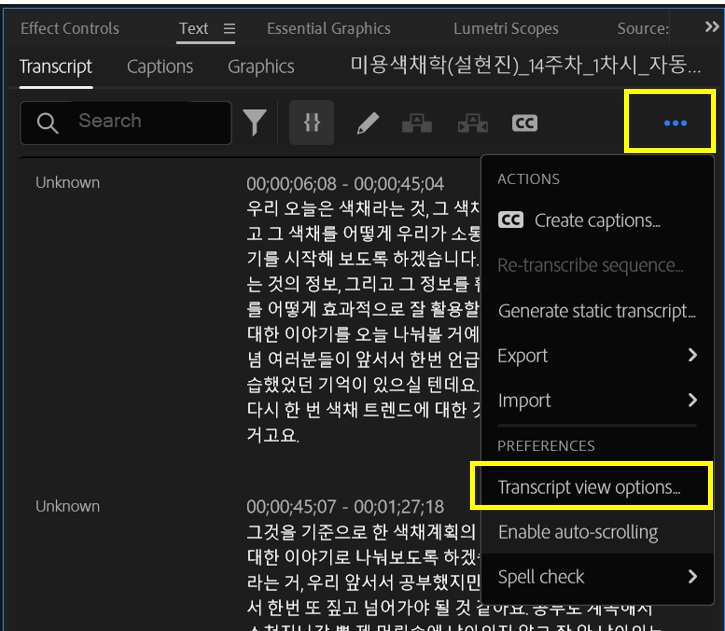The height and width of the screenshot is (631, 725).
Task: Open the Lumetri Scopes panel tab
Action: 506,29
